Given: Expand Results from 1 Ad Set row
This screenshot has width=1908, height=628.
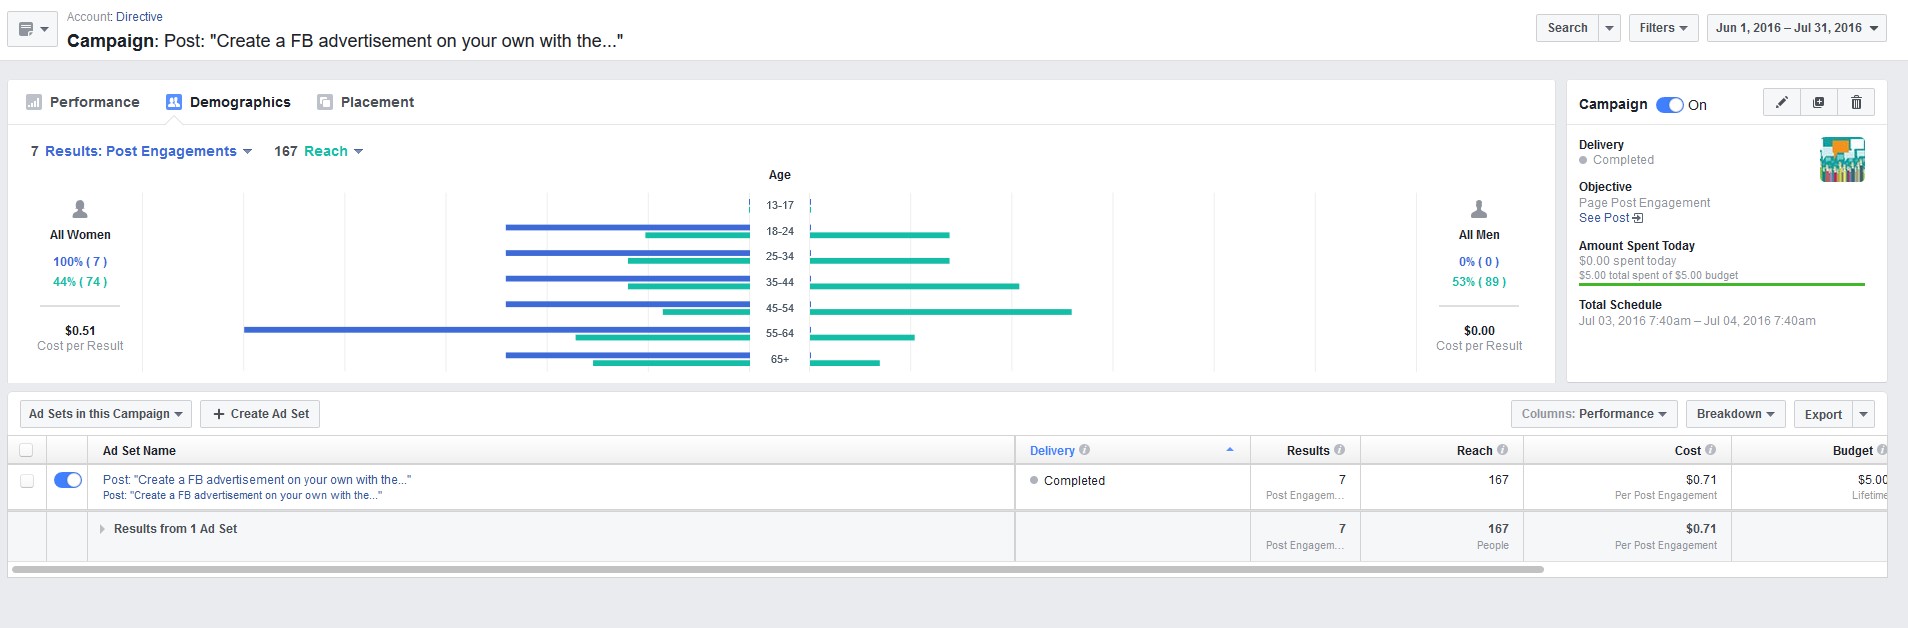Looking at the screenshot, I should (x=102, y=529).
